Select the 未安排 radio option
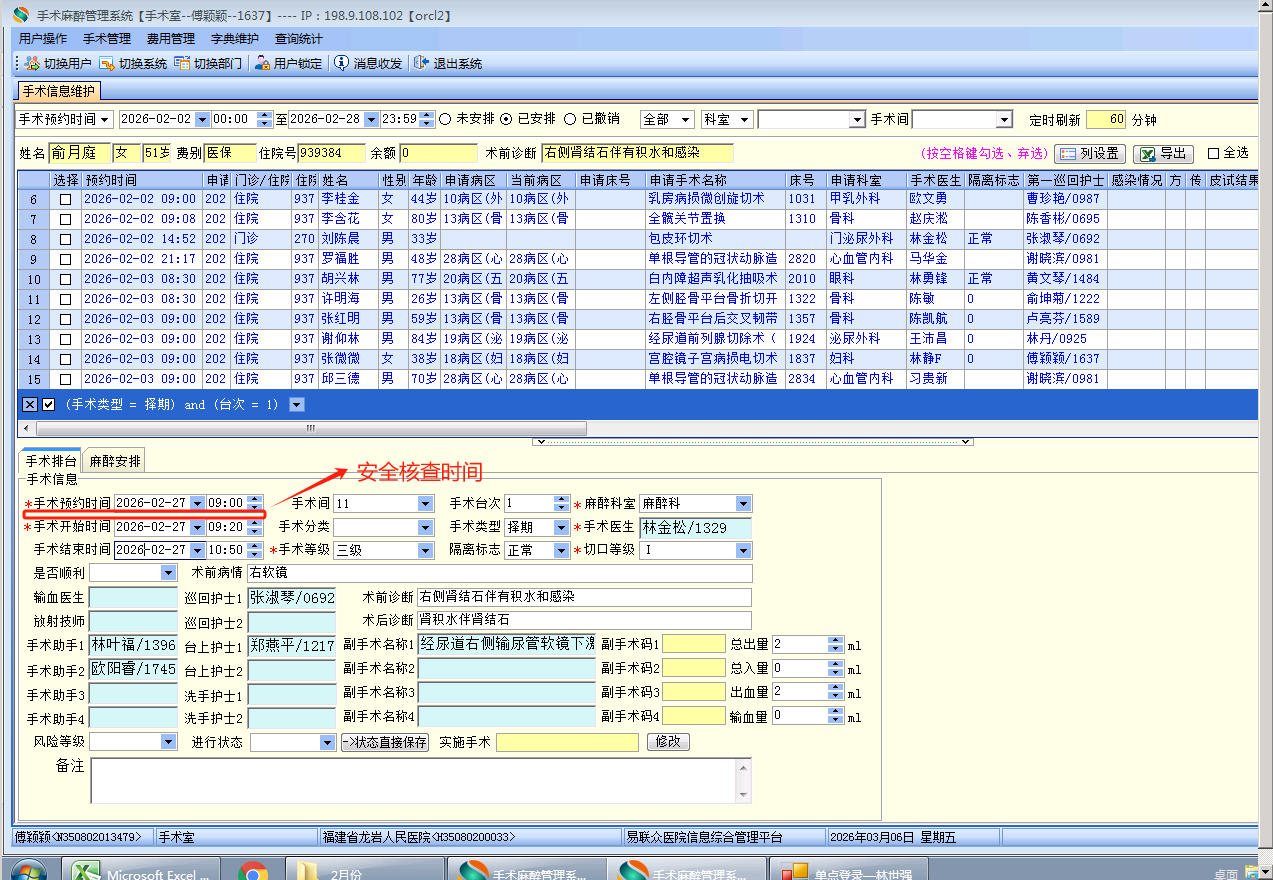Screen dimensions: 1273x880 pyautogui.click(x=445, y=119)
